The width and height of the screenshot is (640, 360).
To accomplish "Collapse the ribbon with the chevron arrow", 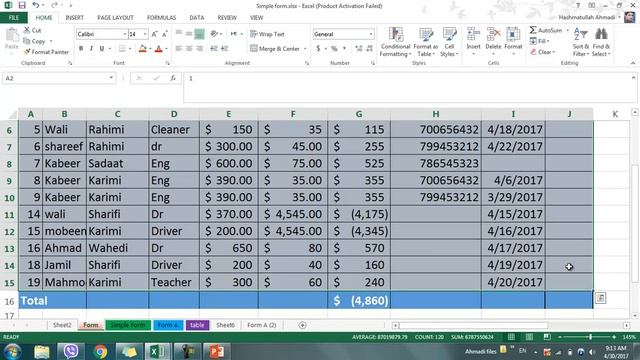I will (633, 63).
